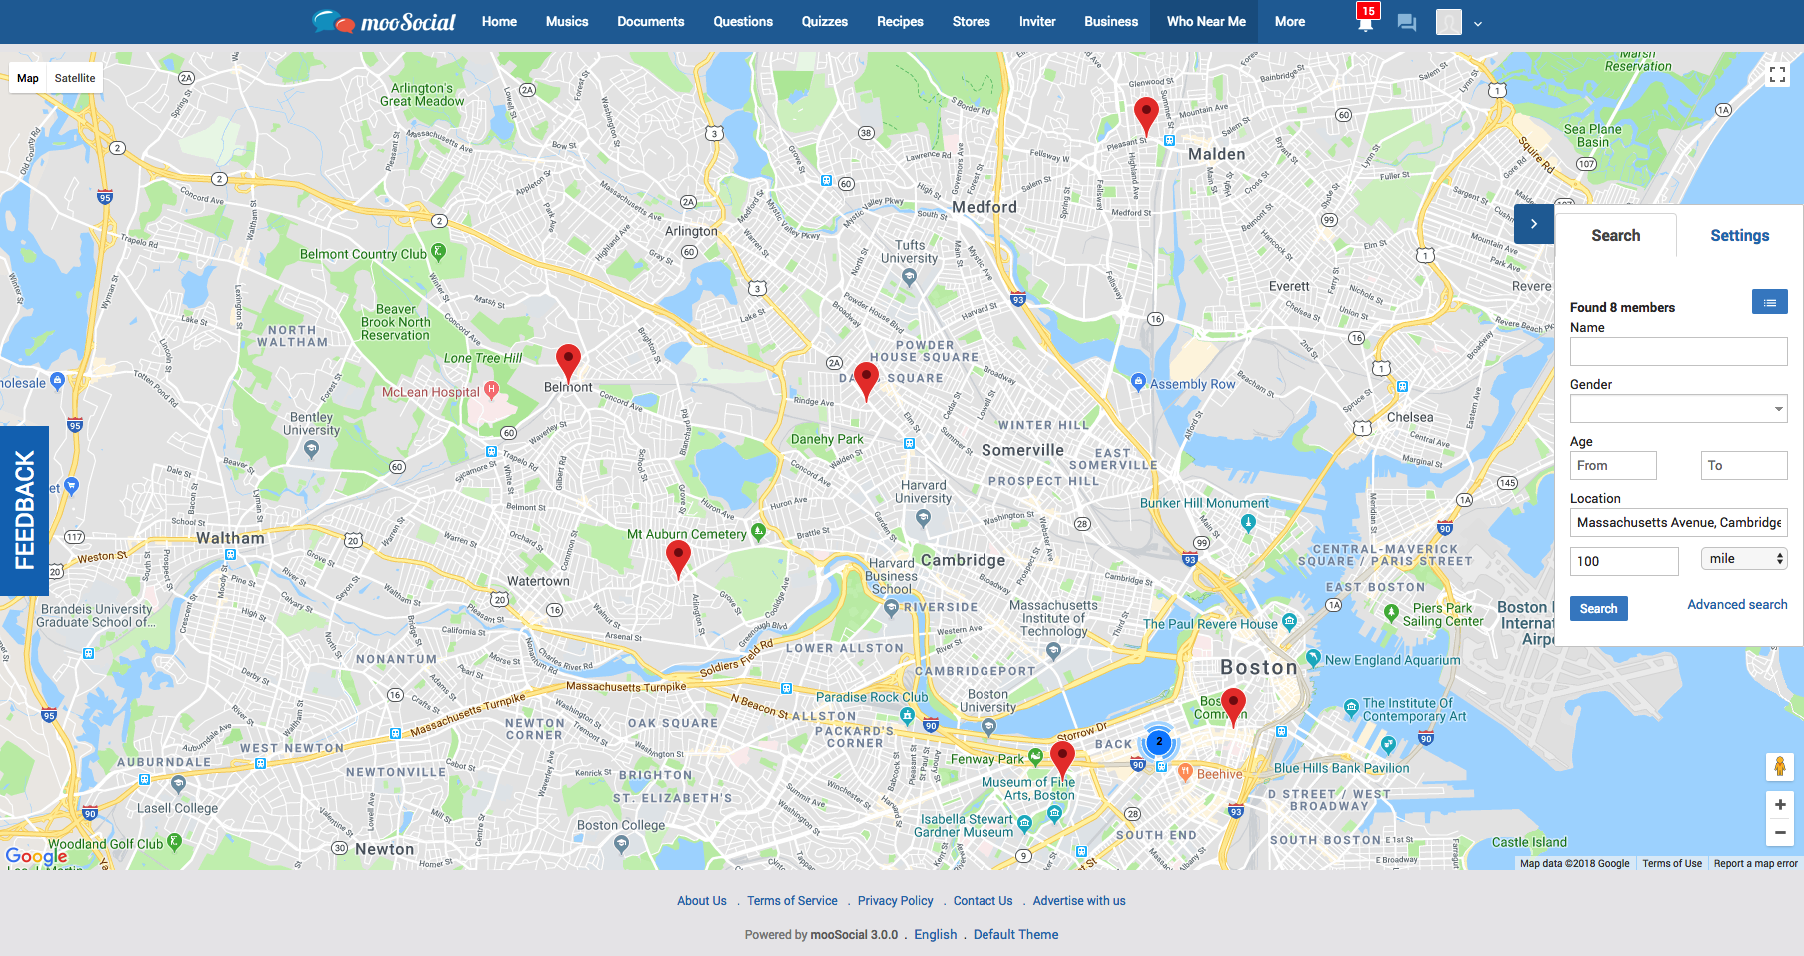Open the FEEDBACK side tab

[x=24, y=511]
